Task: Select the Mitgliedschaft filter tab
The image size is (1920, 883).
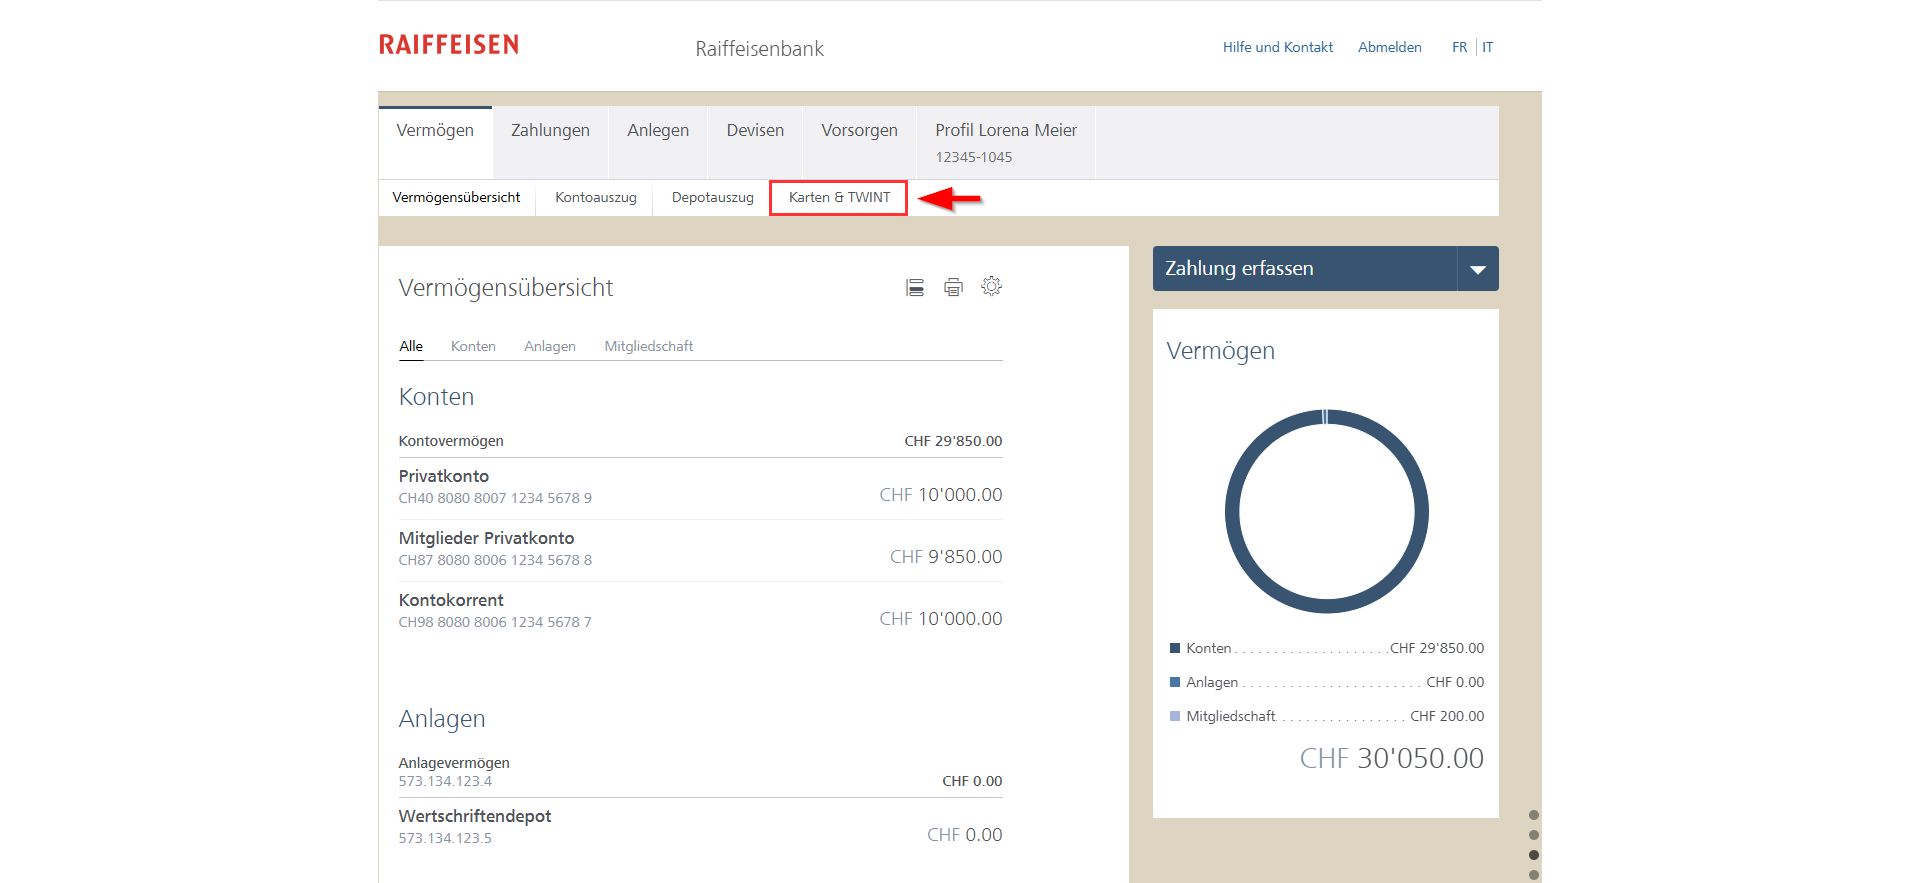Action: (x=648, y=346)
